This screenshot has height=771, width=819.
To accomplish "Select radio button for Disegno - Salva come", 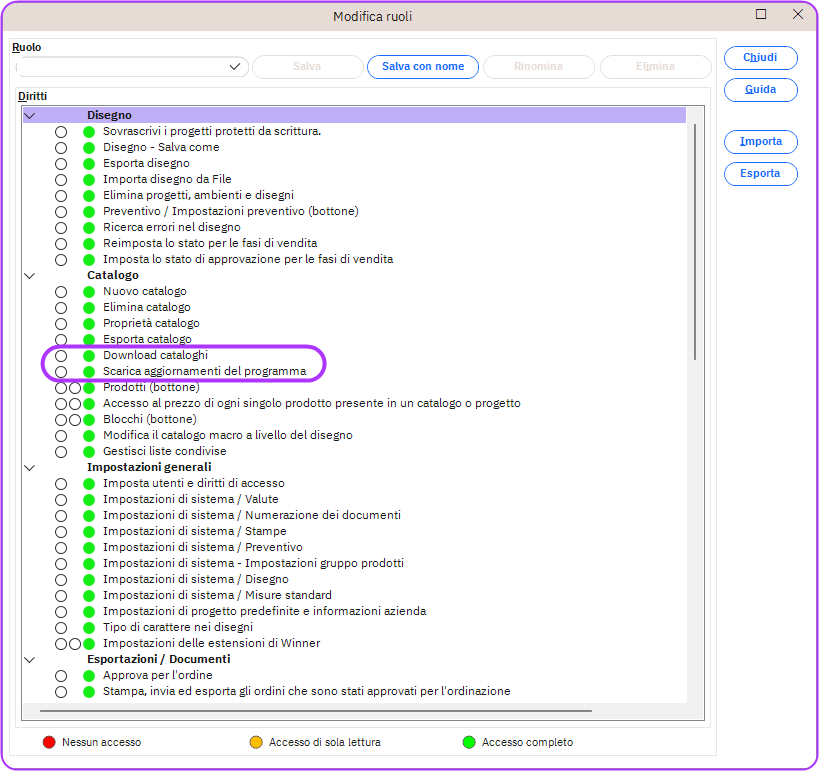I will pyautogui.click(x=61, y=147).
